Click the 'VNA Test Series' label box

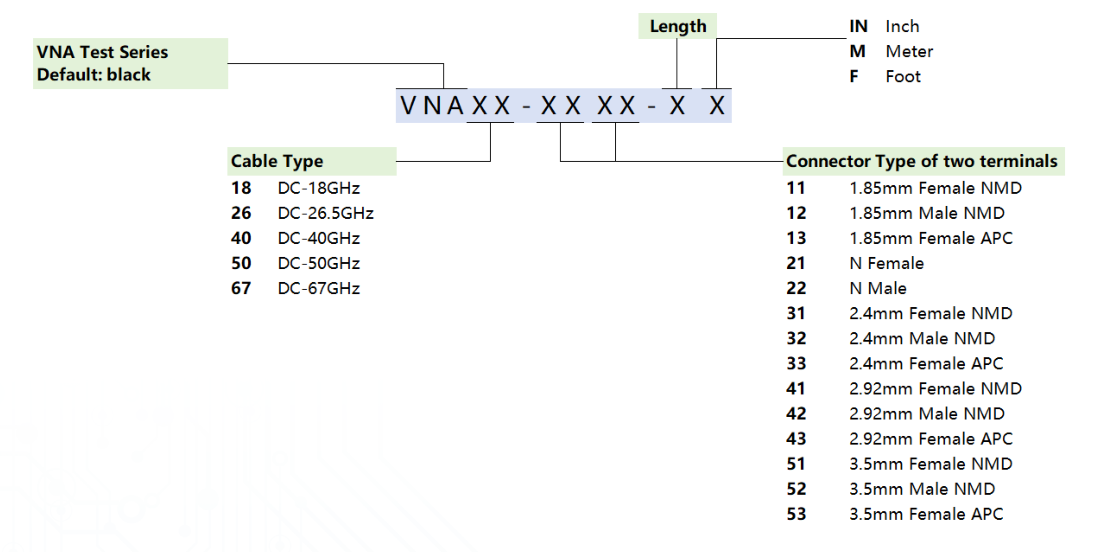(x=130, y=63)
